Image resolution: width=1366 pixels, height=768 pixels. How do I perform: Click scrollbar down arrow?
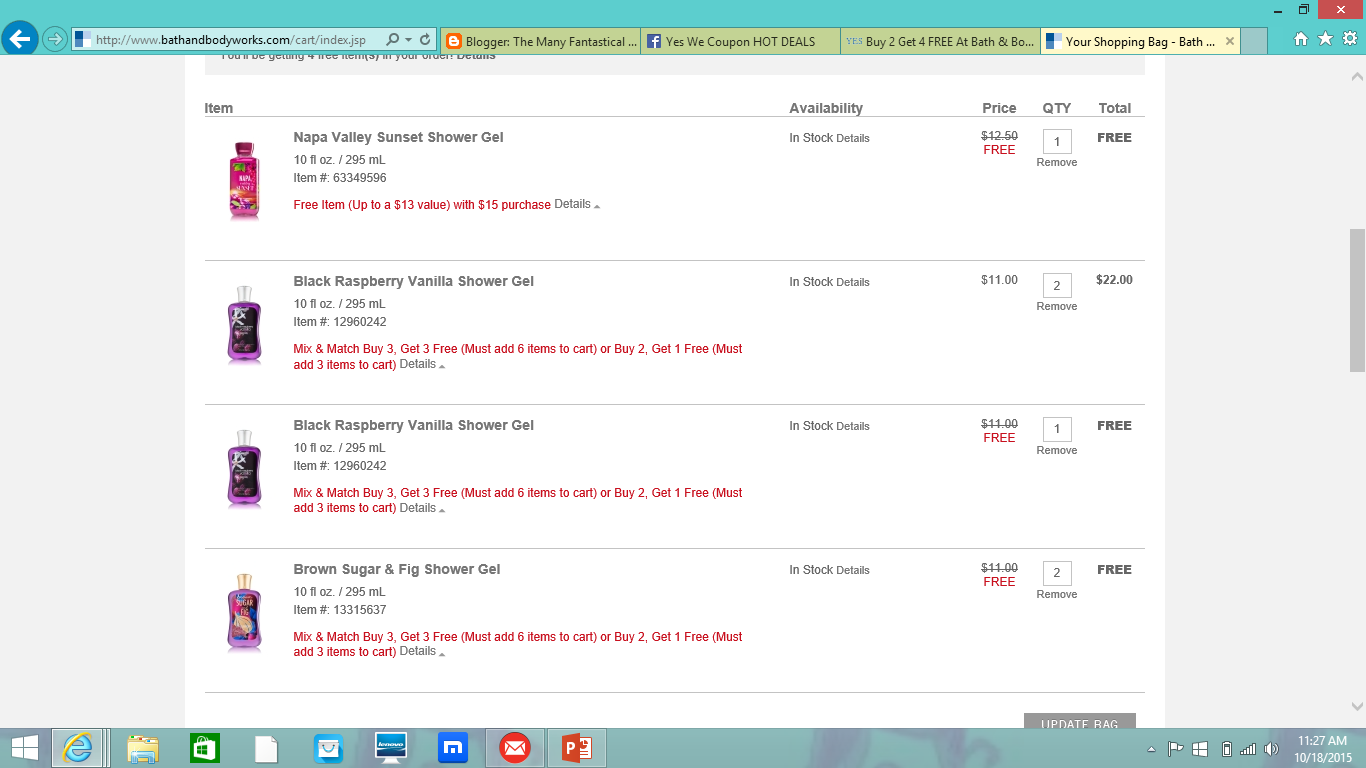click(1357, 707)
